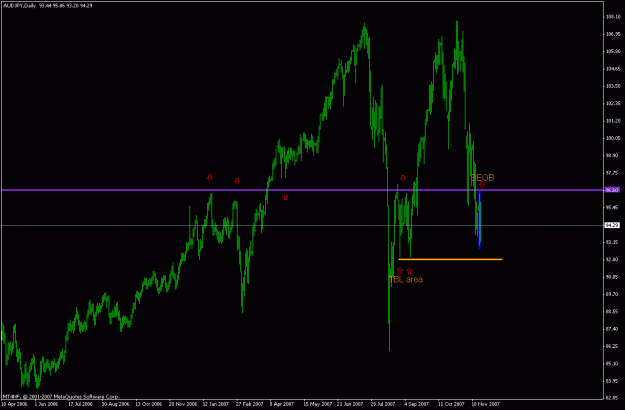Click the 30 Aug 2006 date label
The height and width of the screenshot is (410, 625).
pos(115,404)
